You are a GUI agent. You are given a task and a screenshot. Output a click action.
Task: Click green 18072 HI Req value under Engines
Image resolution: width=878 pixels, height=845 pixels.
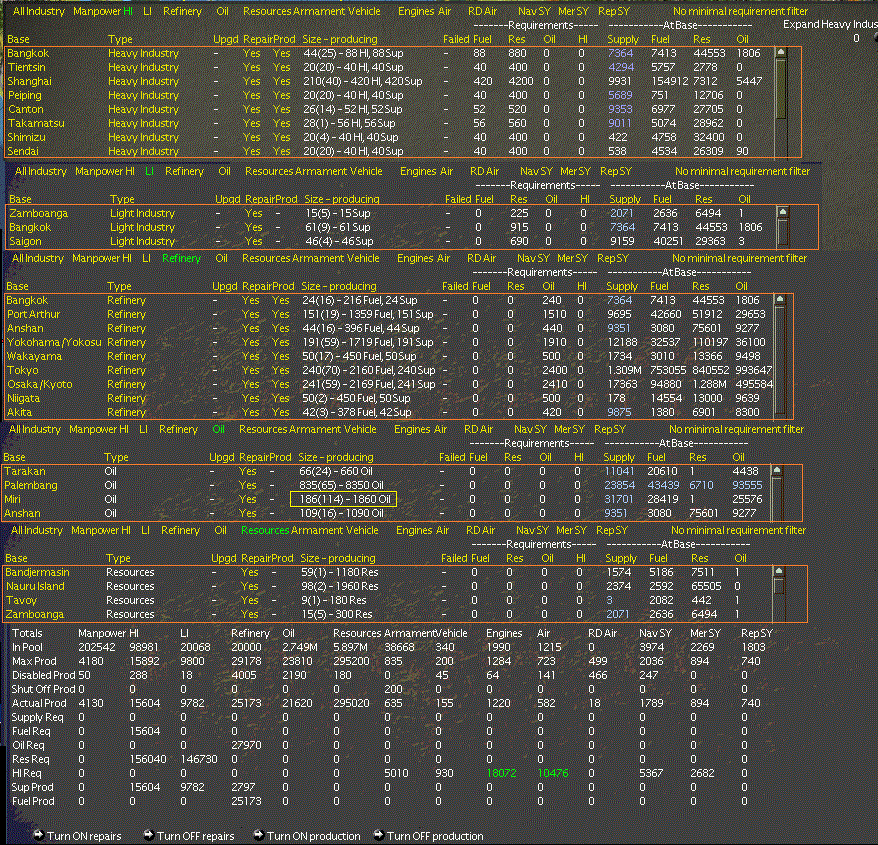501,773
